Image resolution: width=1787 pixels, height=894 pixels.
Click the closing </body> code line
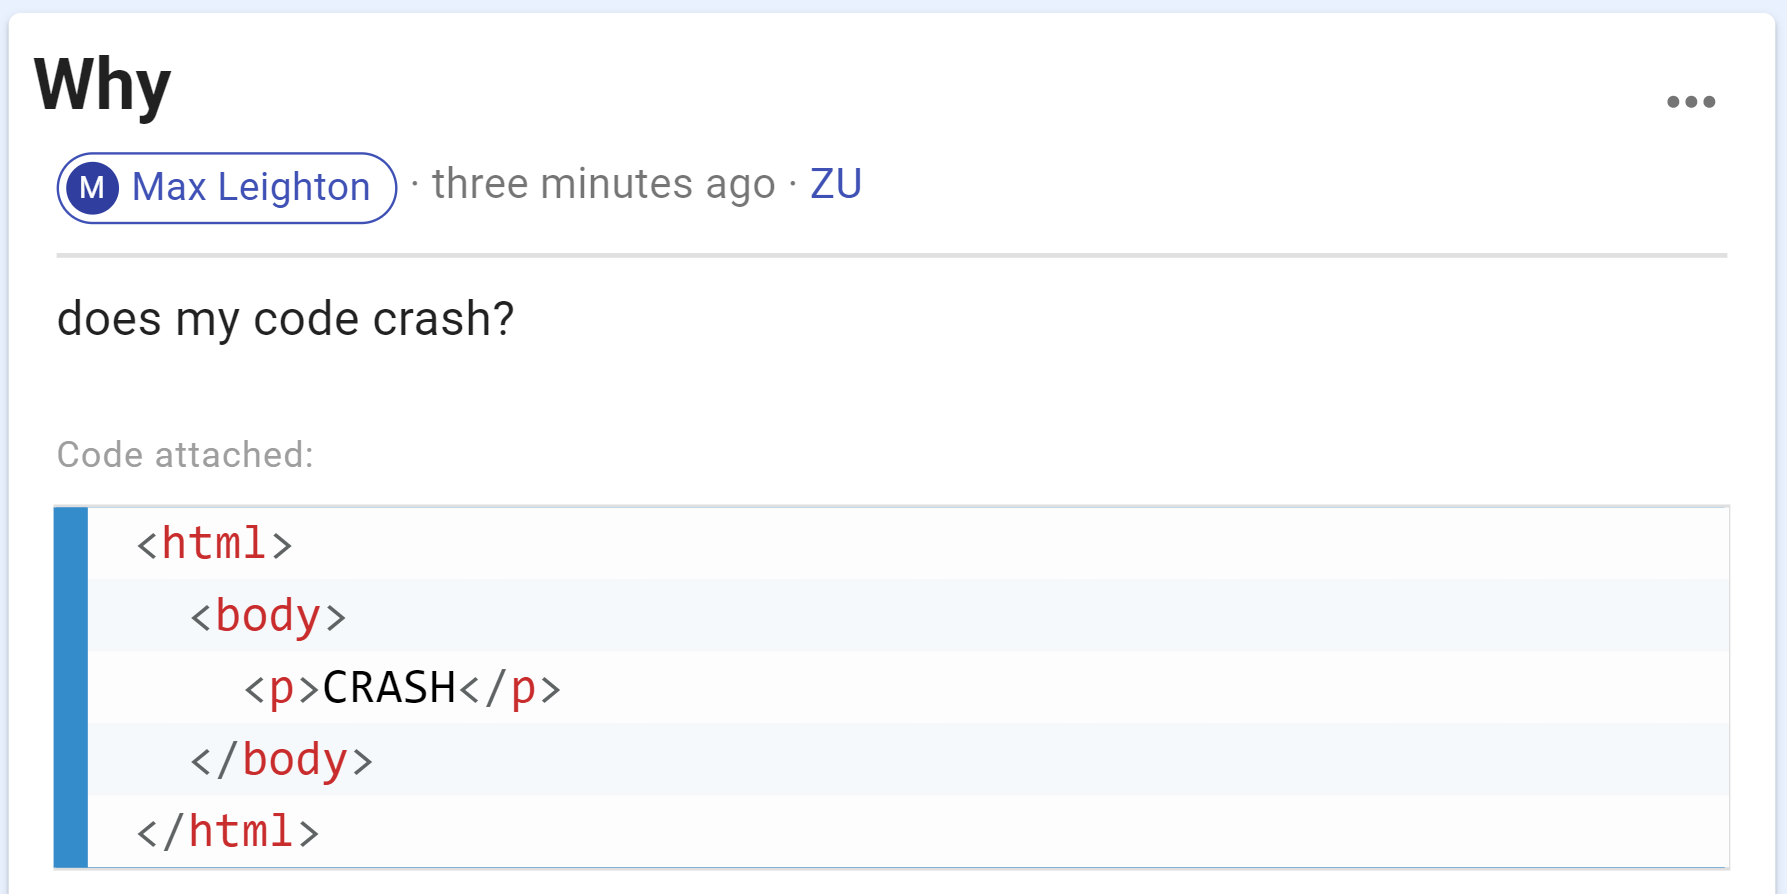(x=909, y=759)
